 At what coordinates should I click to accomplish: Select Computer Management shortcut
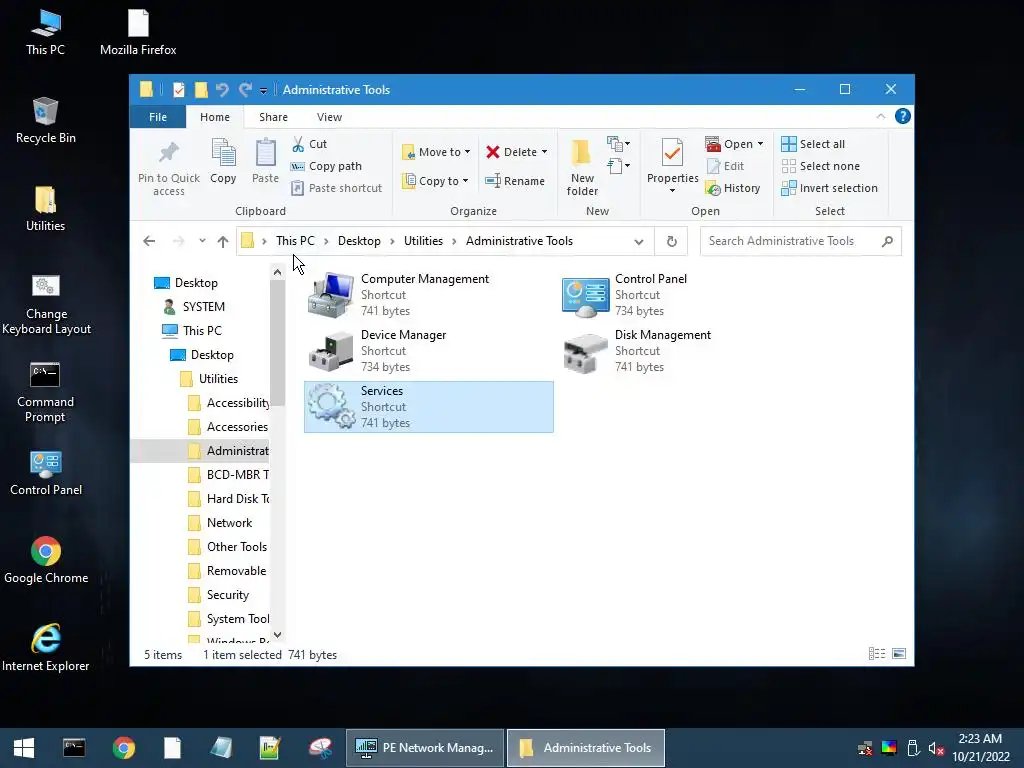pos(429,295)
